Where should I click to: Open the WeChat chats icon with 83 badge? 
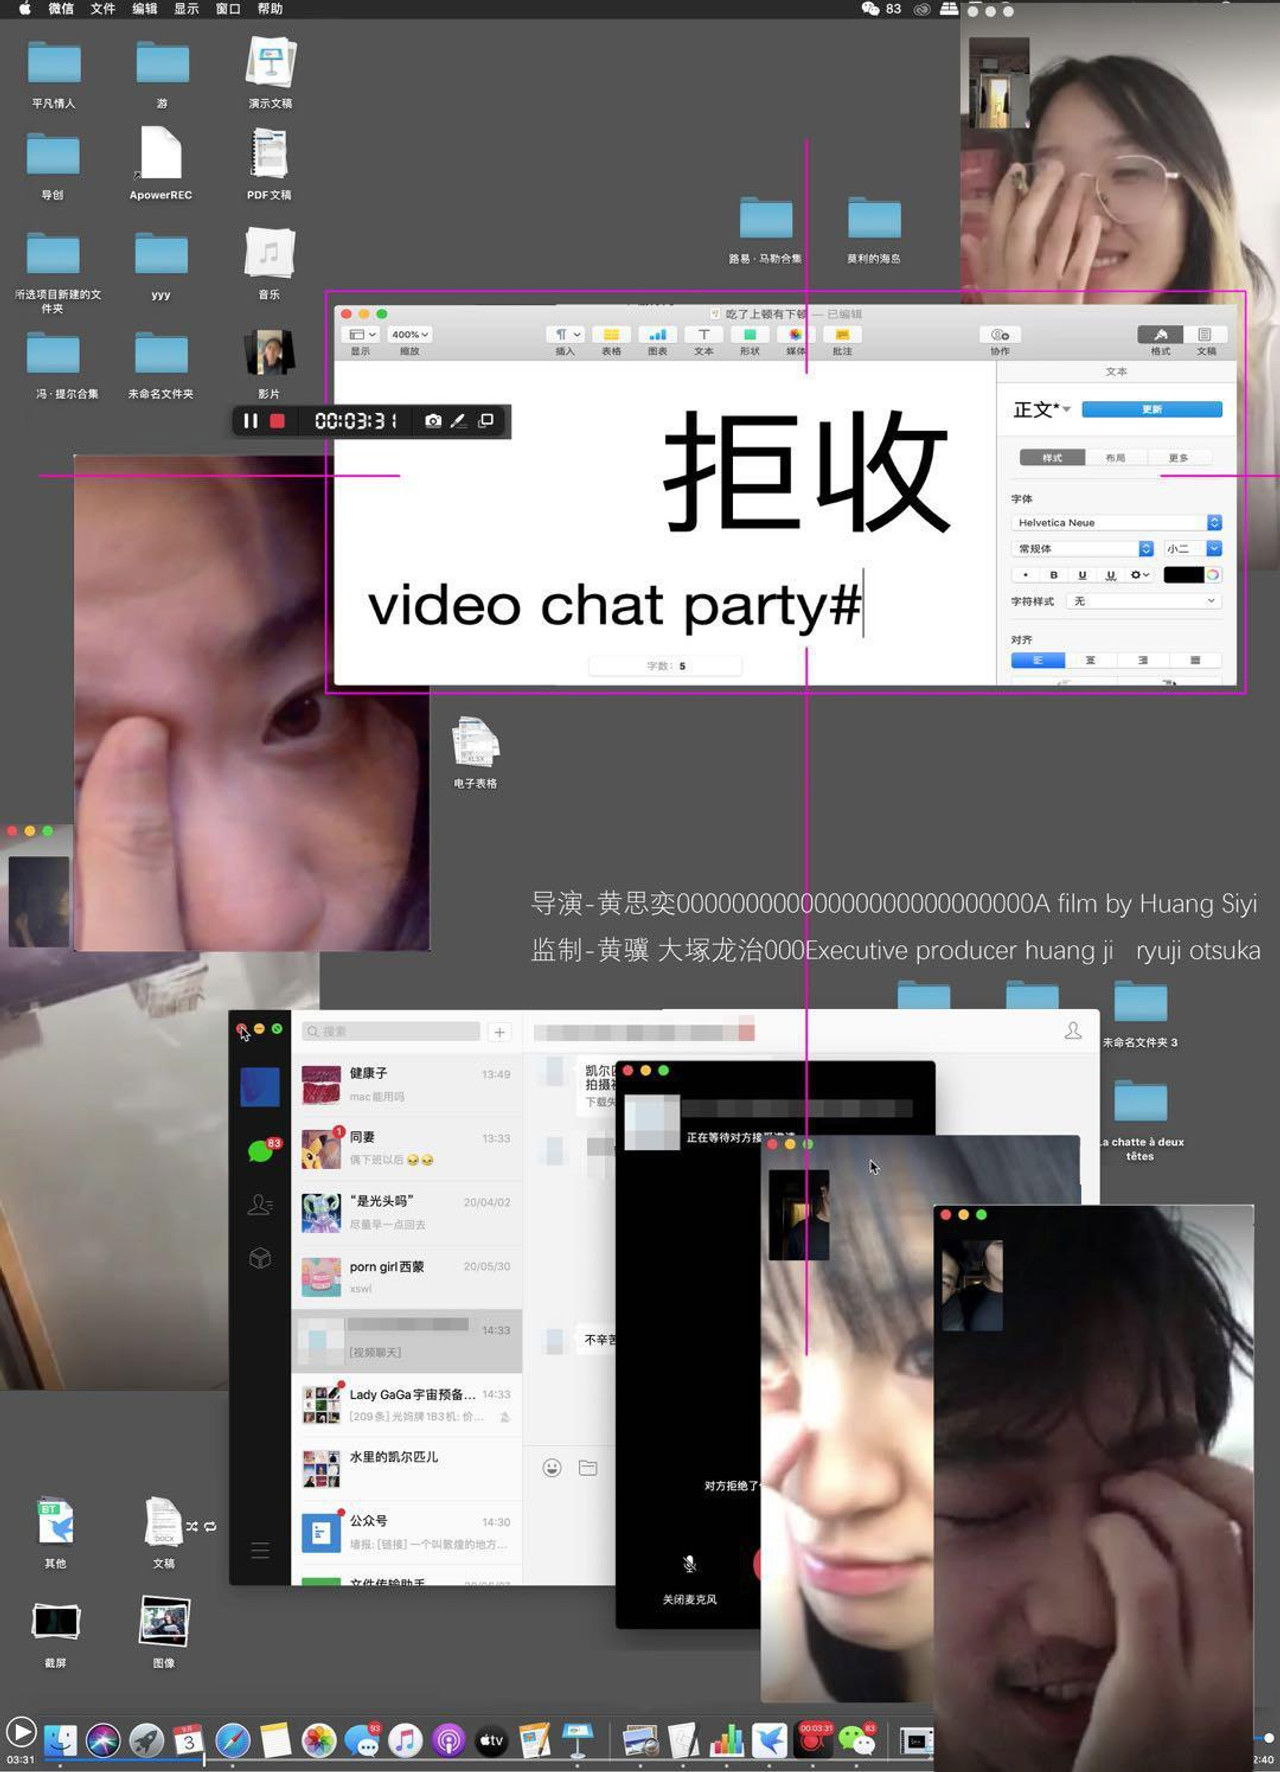260,1151
